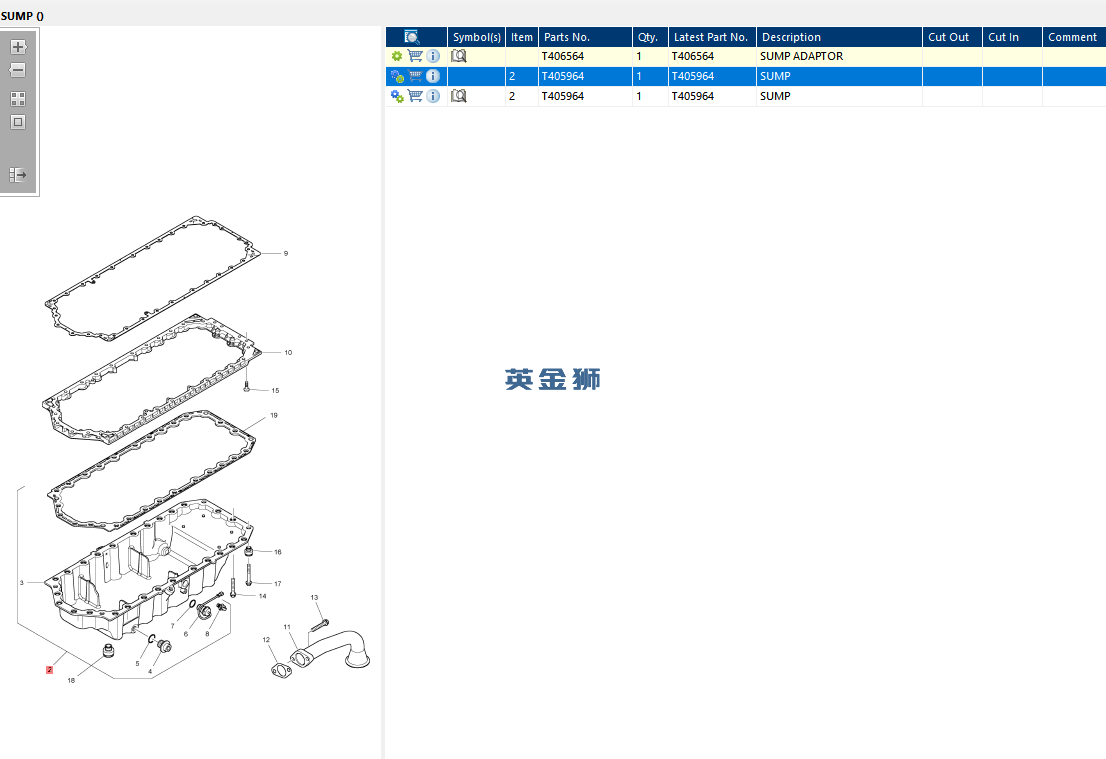
Task: Click the Cut In column header
Action: pos(1012,37)
